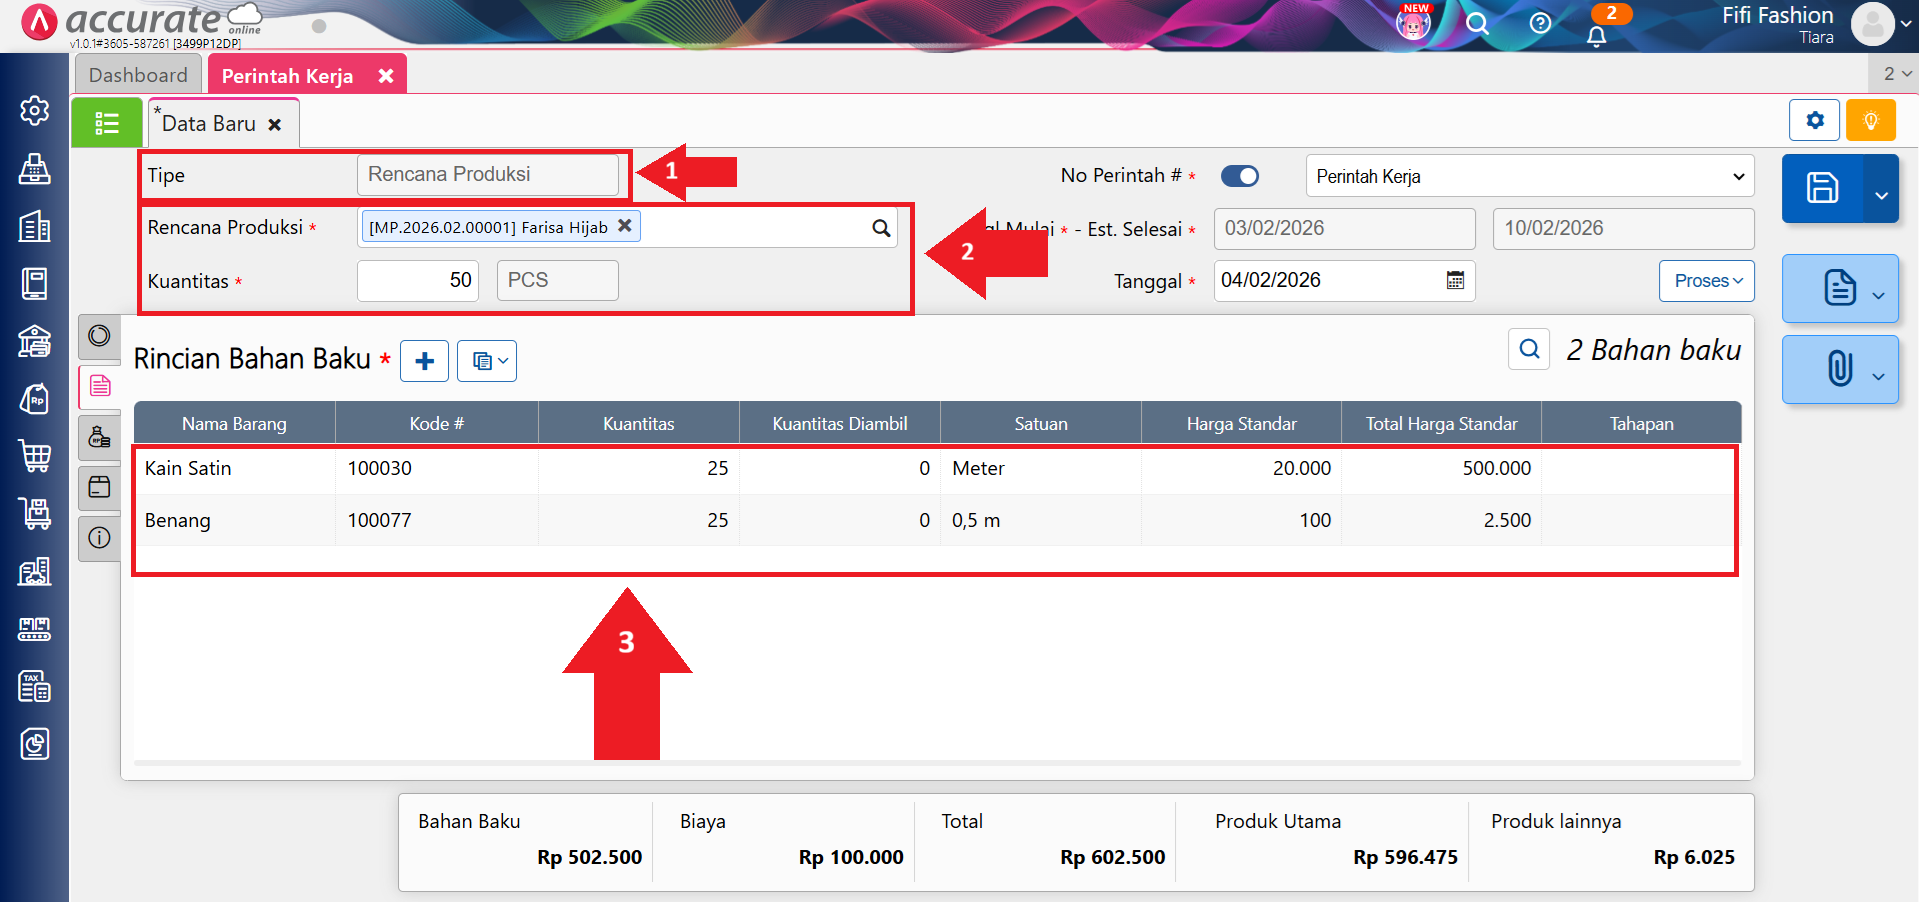Screen dimensions: 1919x902
Task: Open the Proses dropdown button
Action: (1707, 281)
